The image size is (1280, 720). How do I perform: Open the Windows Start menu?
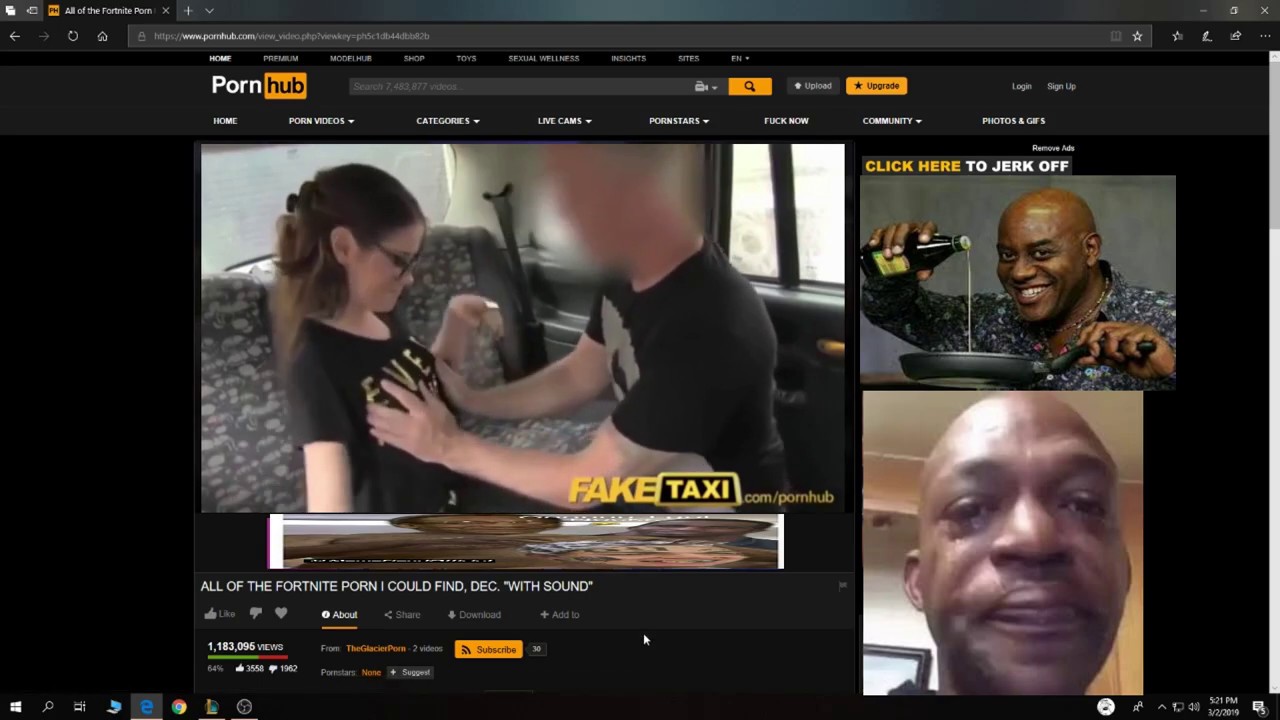(15, 707)
